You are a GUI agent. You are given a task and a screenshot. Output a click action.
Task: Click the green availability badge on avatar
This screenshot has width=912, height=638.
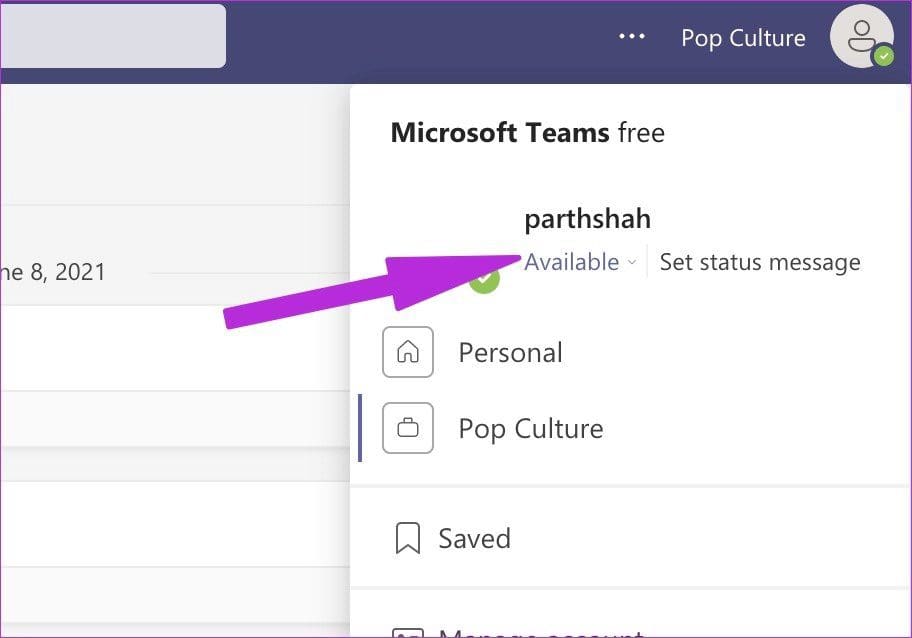click(884, 56)
